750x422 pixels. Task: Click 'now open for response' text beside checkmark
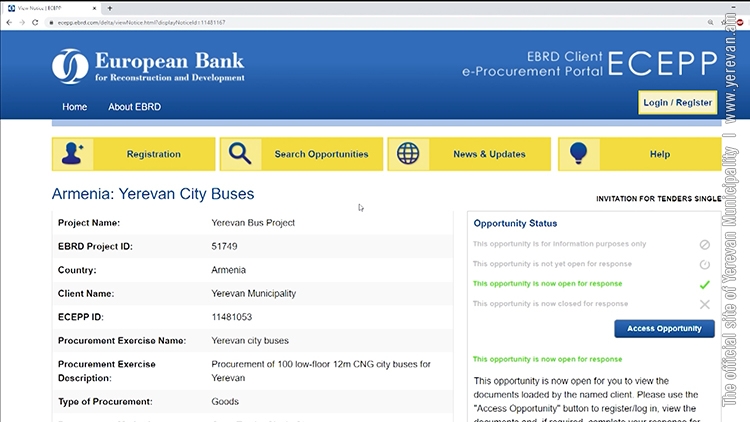point(548,284)
